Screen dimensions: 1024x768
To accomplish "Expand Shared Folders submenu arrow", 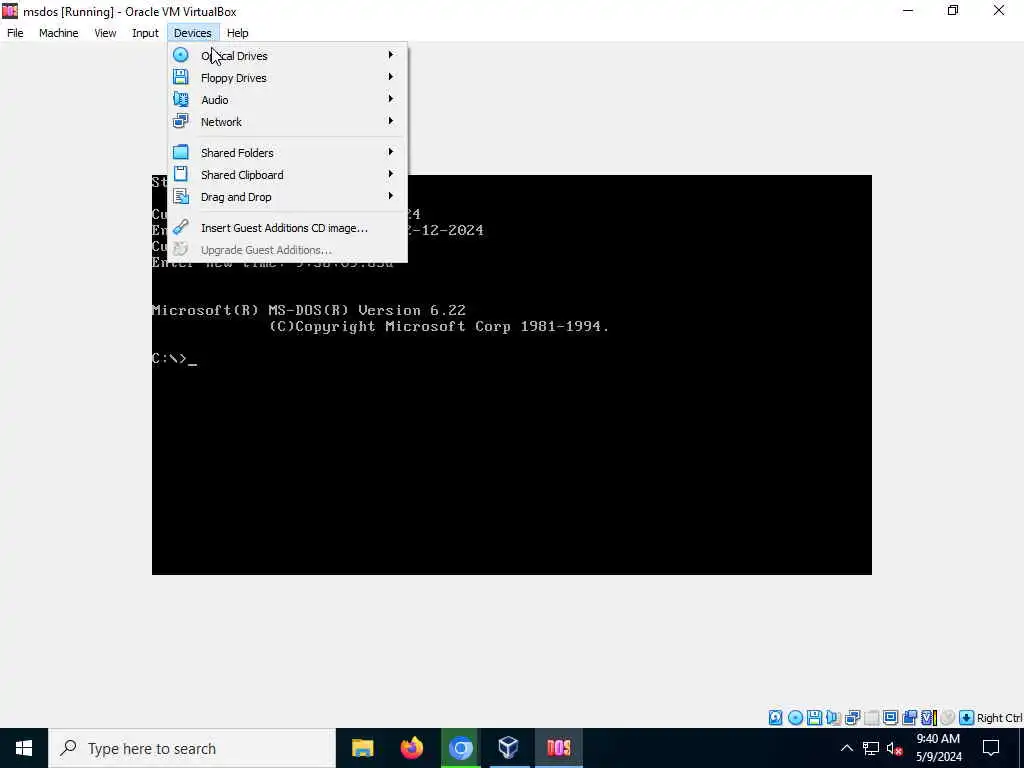I will [x=391, y=152].
